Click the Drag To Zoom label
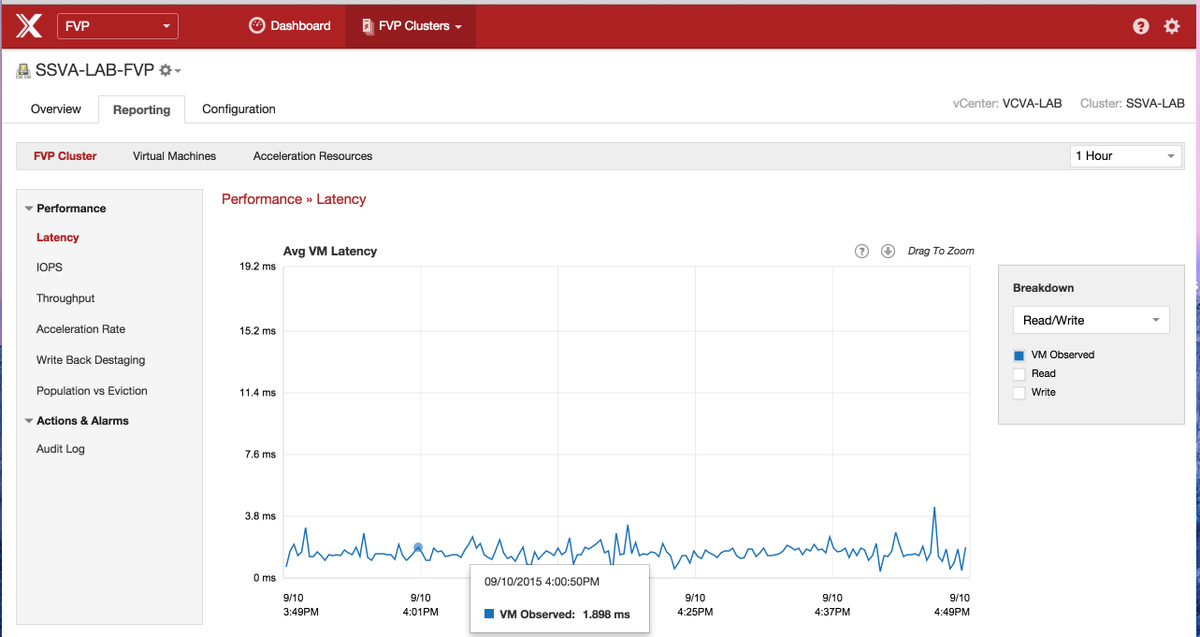This screenshot has width=1200, height=637. tap(941, 251)
